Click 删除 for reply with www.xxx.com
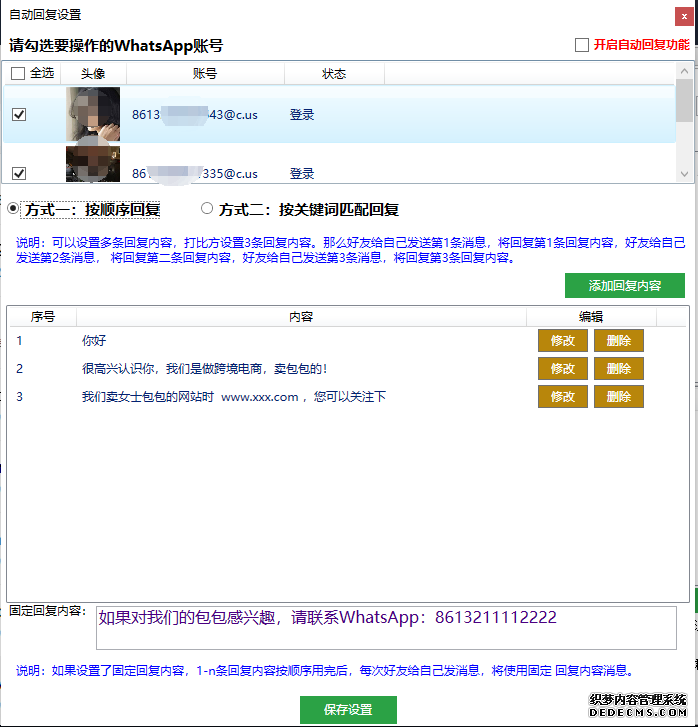 pos(619,396)
